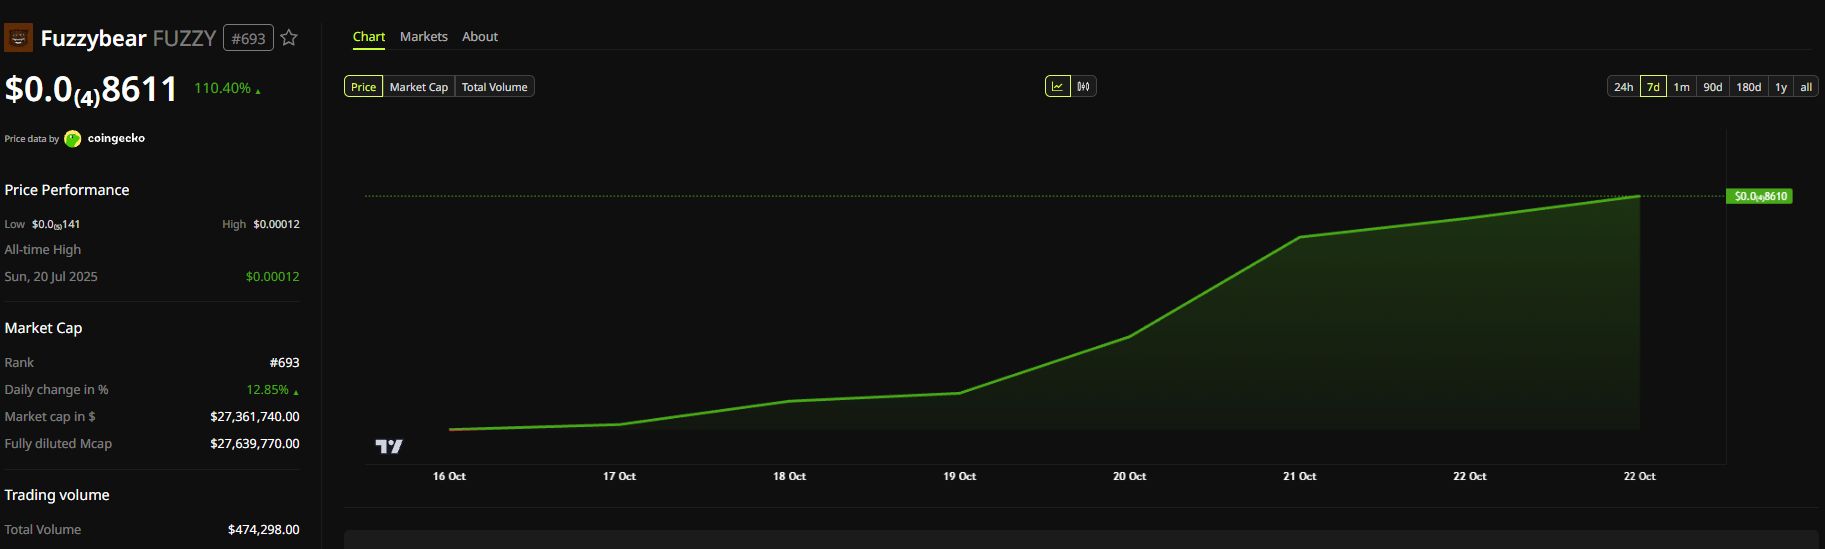Set chart range to 1m
The height and width of the screenshot is (549, 1825).
click(x=1682, y=87)
